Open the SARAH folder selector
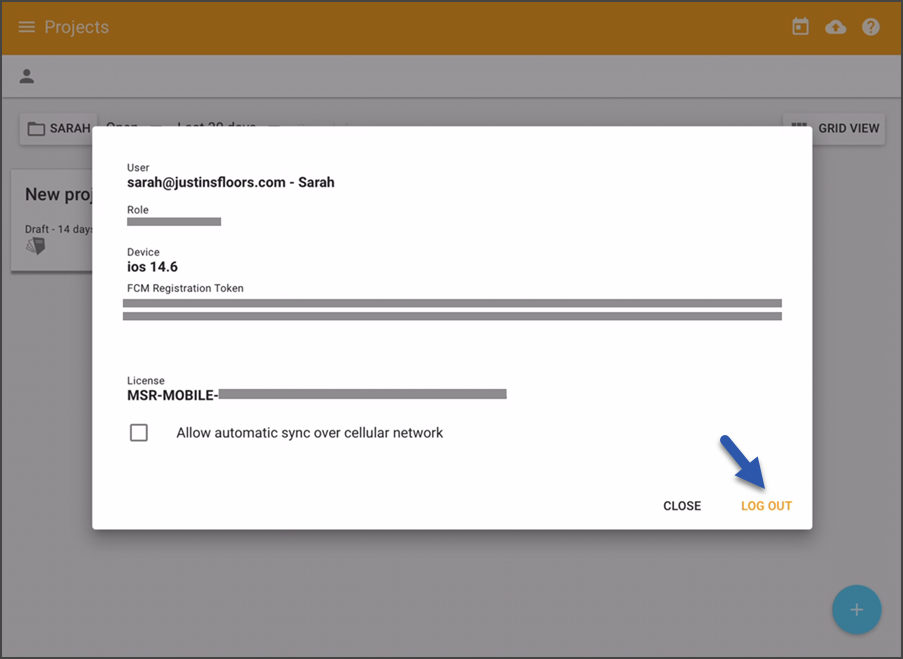Image resolution: width=903 pixels, height=659 pixels. click(x=59, y=128)
